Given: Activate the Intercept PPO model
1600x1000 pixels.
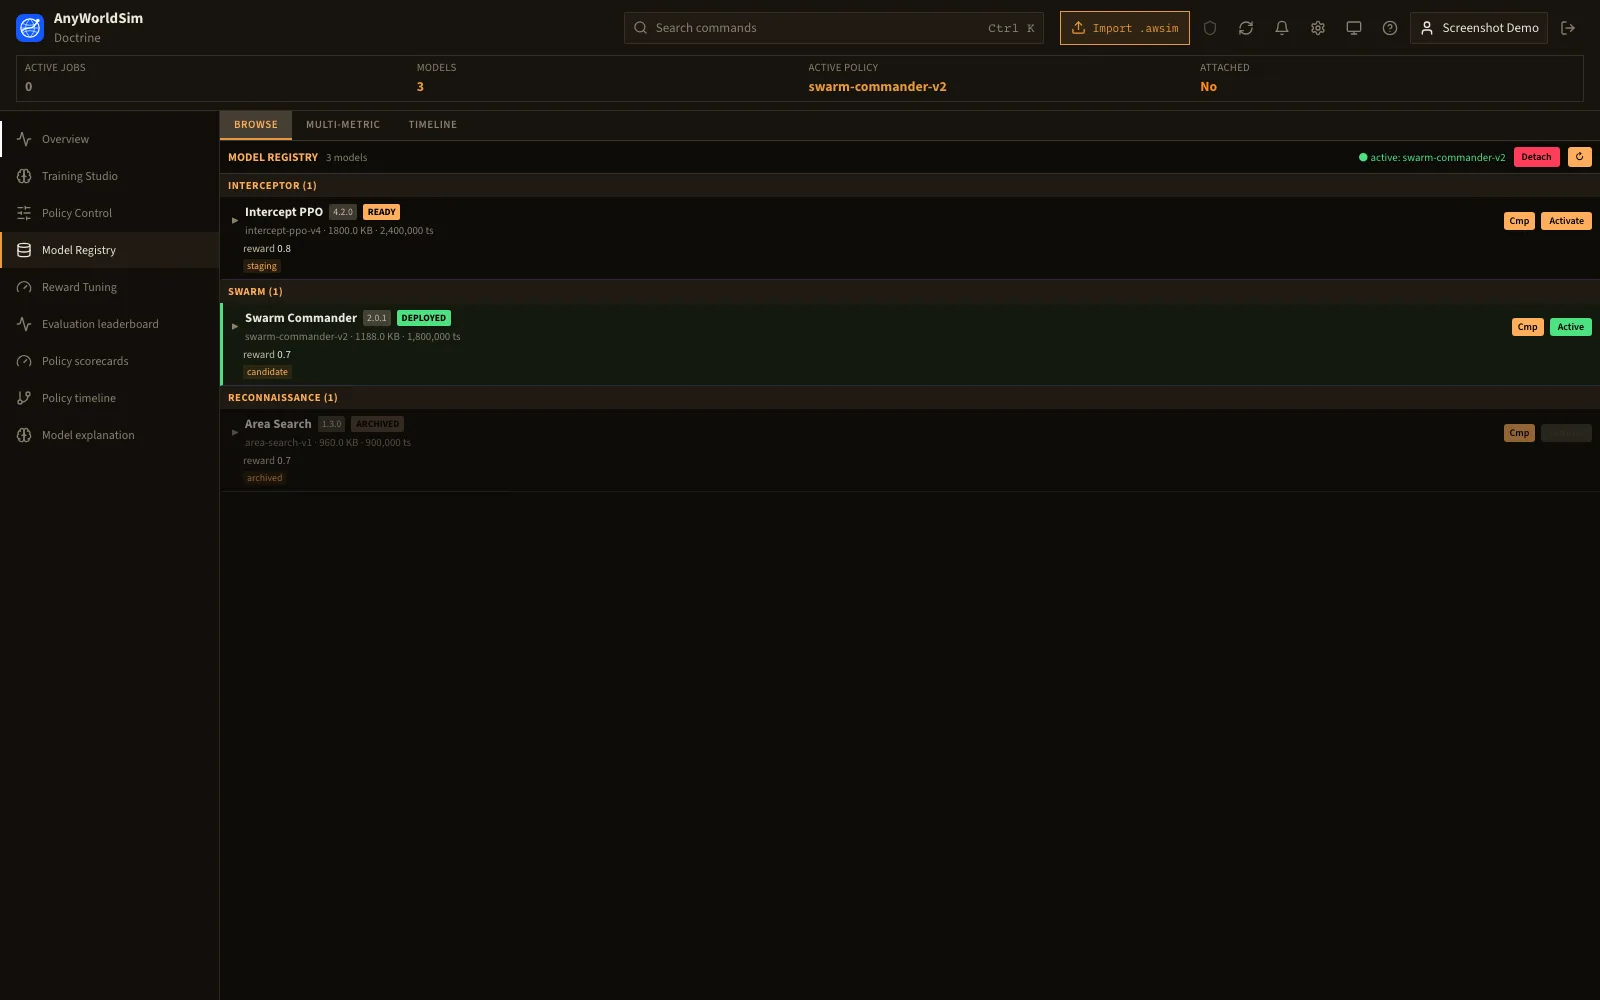Looking at the screenshot, I should [x=1566, y=221].
